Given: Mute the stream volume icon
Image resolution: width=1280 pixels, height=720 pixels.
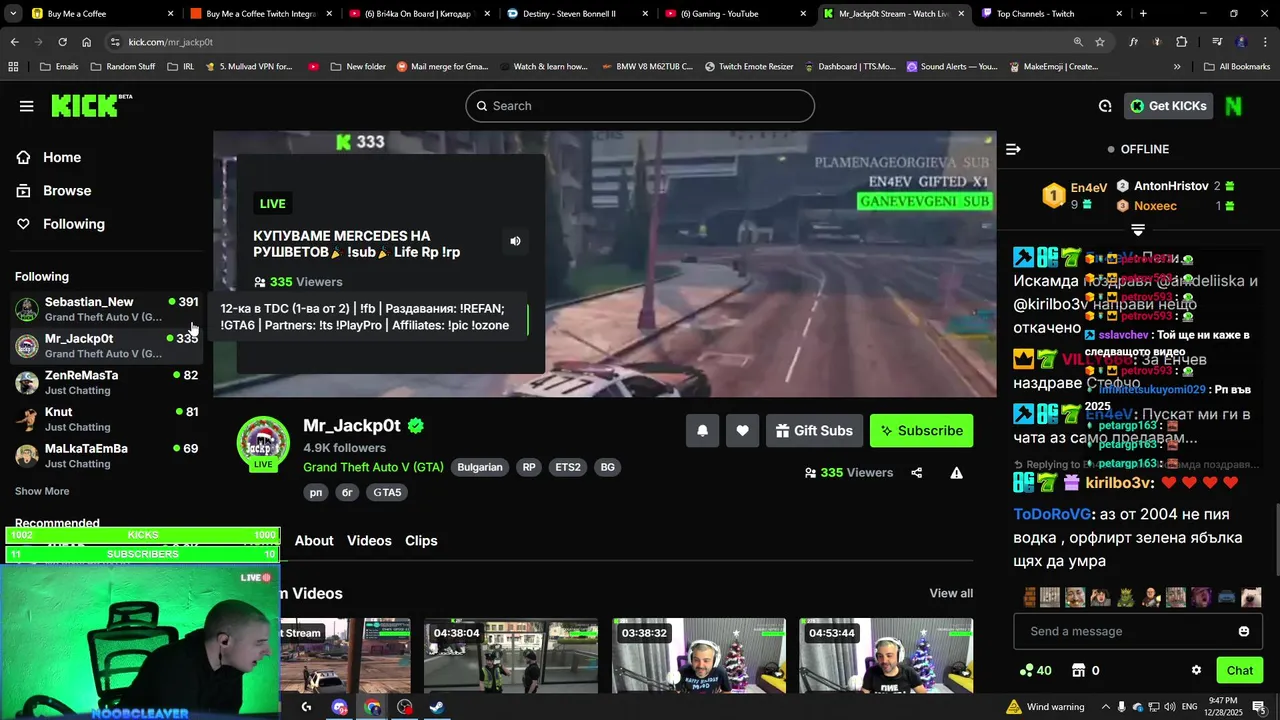Looking at the screenshot, I should pyautogui.click(x=515, y=241).
